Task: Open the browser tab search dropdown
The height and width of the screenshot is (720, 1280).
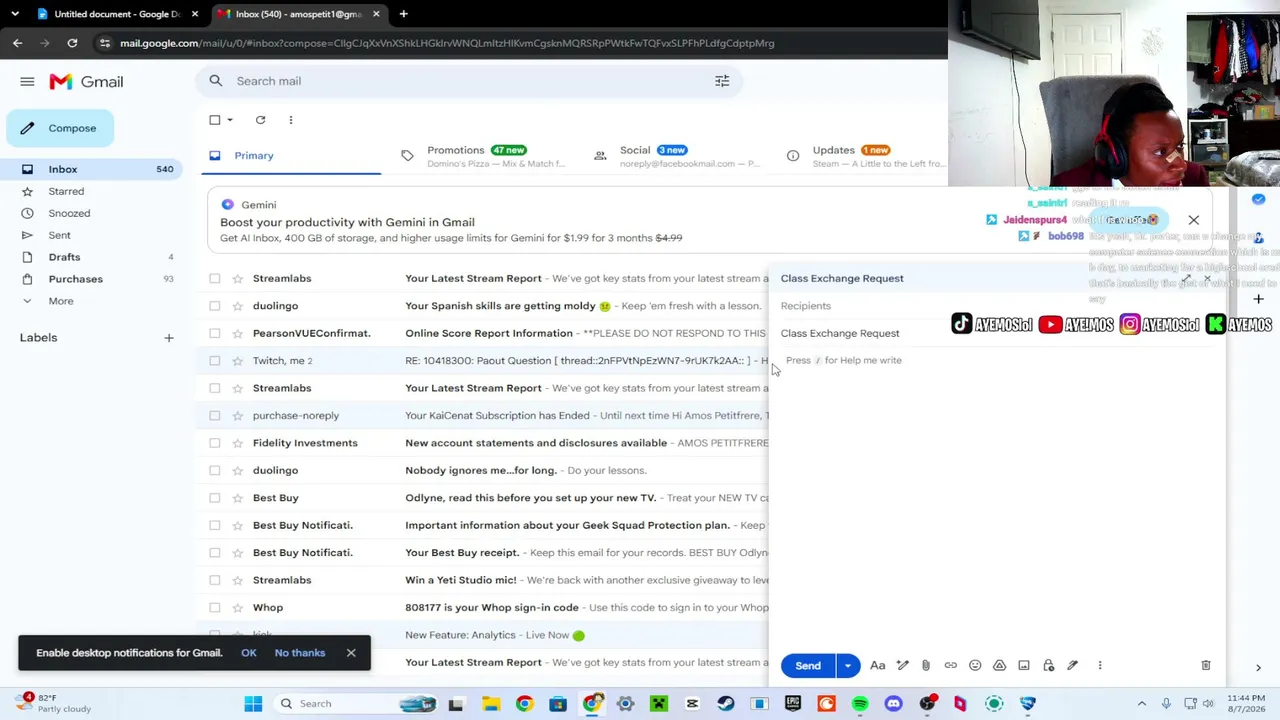Action: (x=14, y=14)
